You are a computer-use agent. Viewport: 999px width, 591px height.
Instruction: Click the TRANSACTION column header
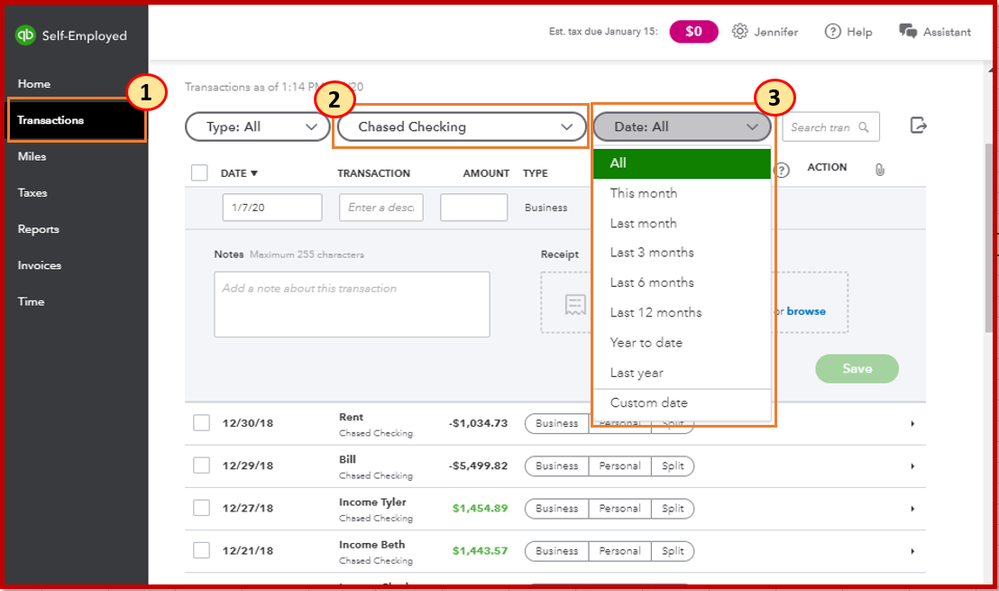(x=374, y=173)
